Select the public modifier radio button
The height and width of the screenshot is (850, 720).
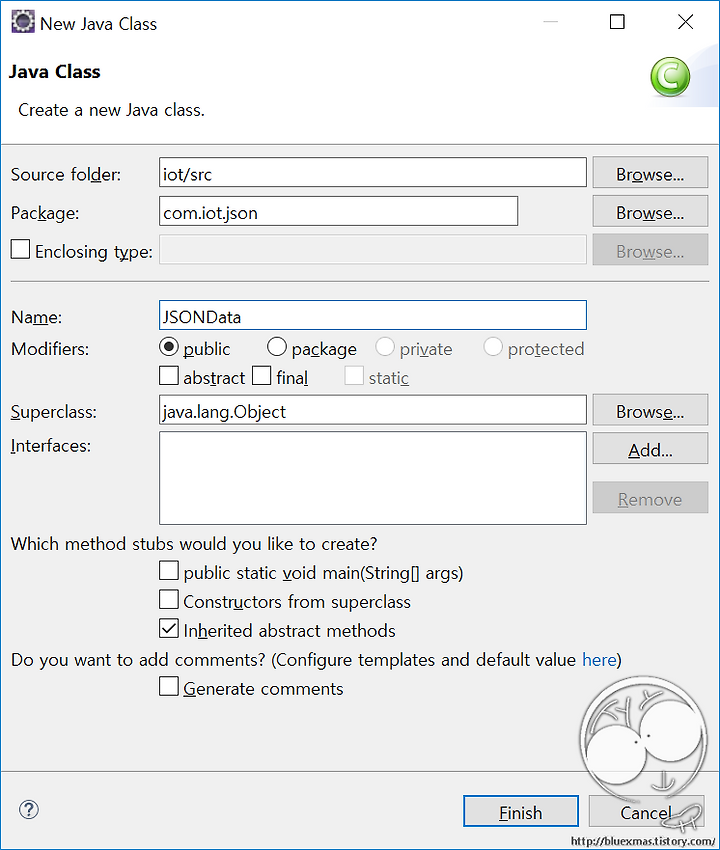[x=169, y=347]
